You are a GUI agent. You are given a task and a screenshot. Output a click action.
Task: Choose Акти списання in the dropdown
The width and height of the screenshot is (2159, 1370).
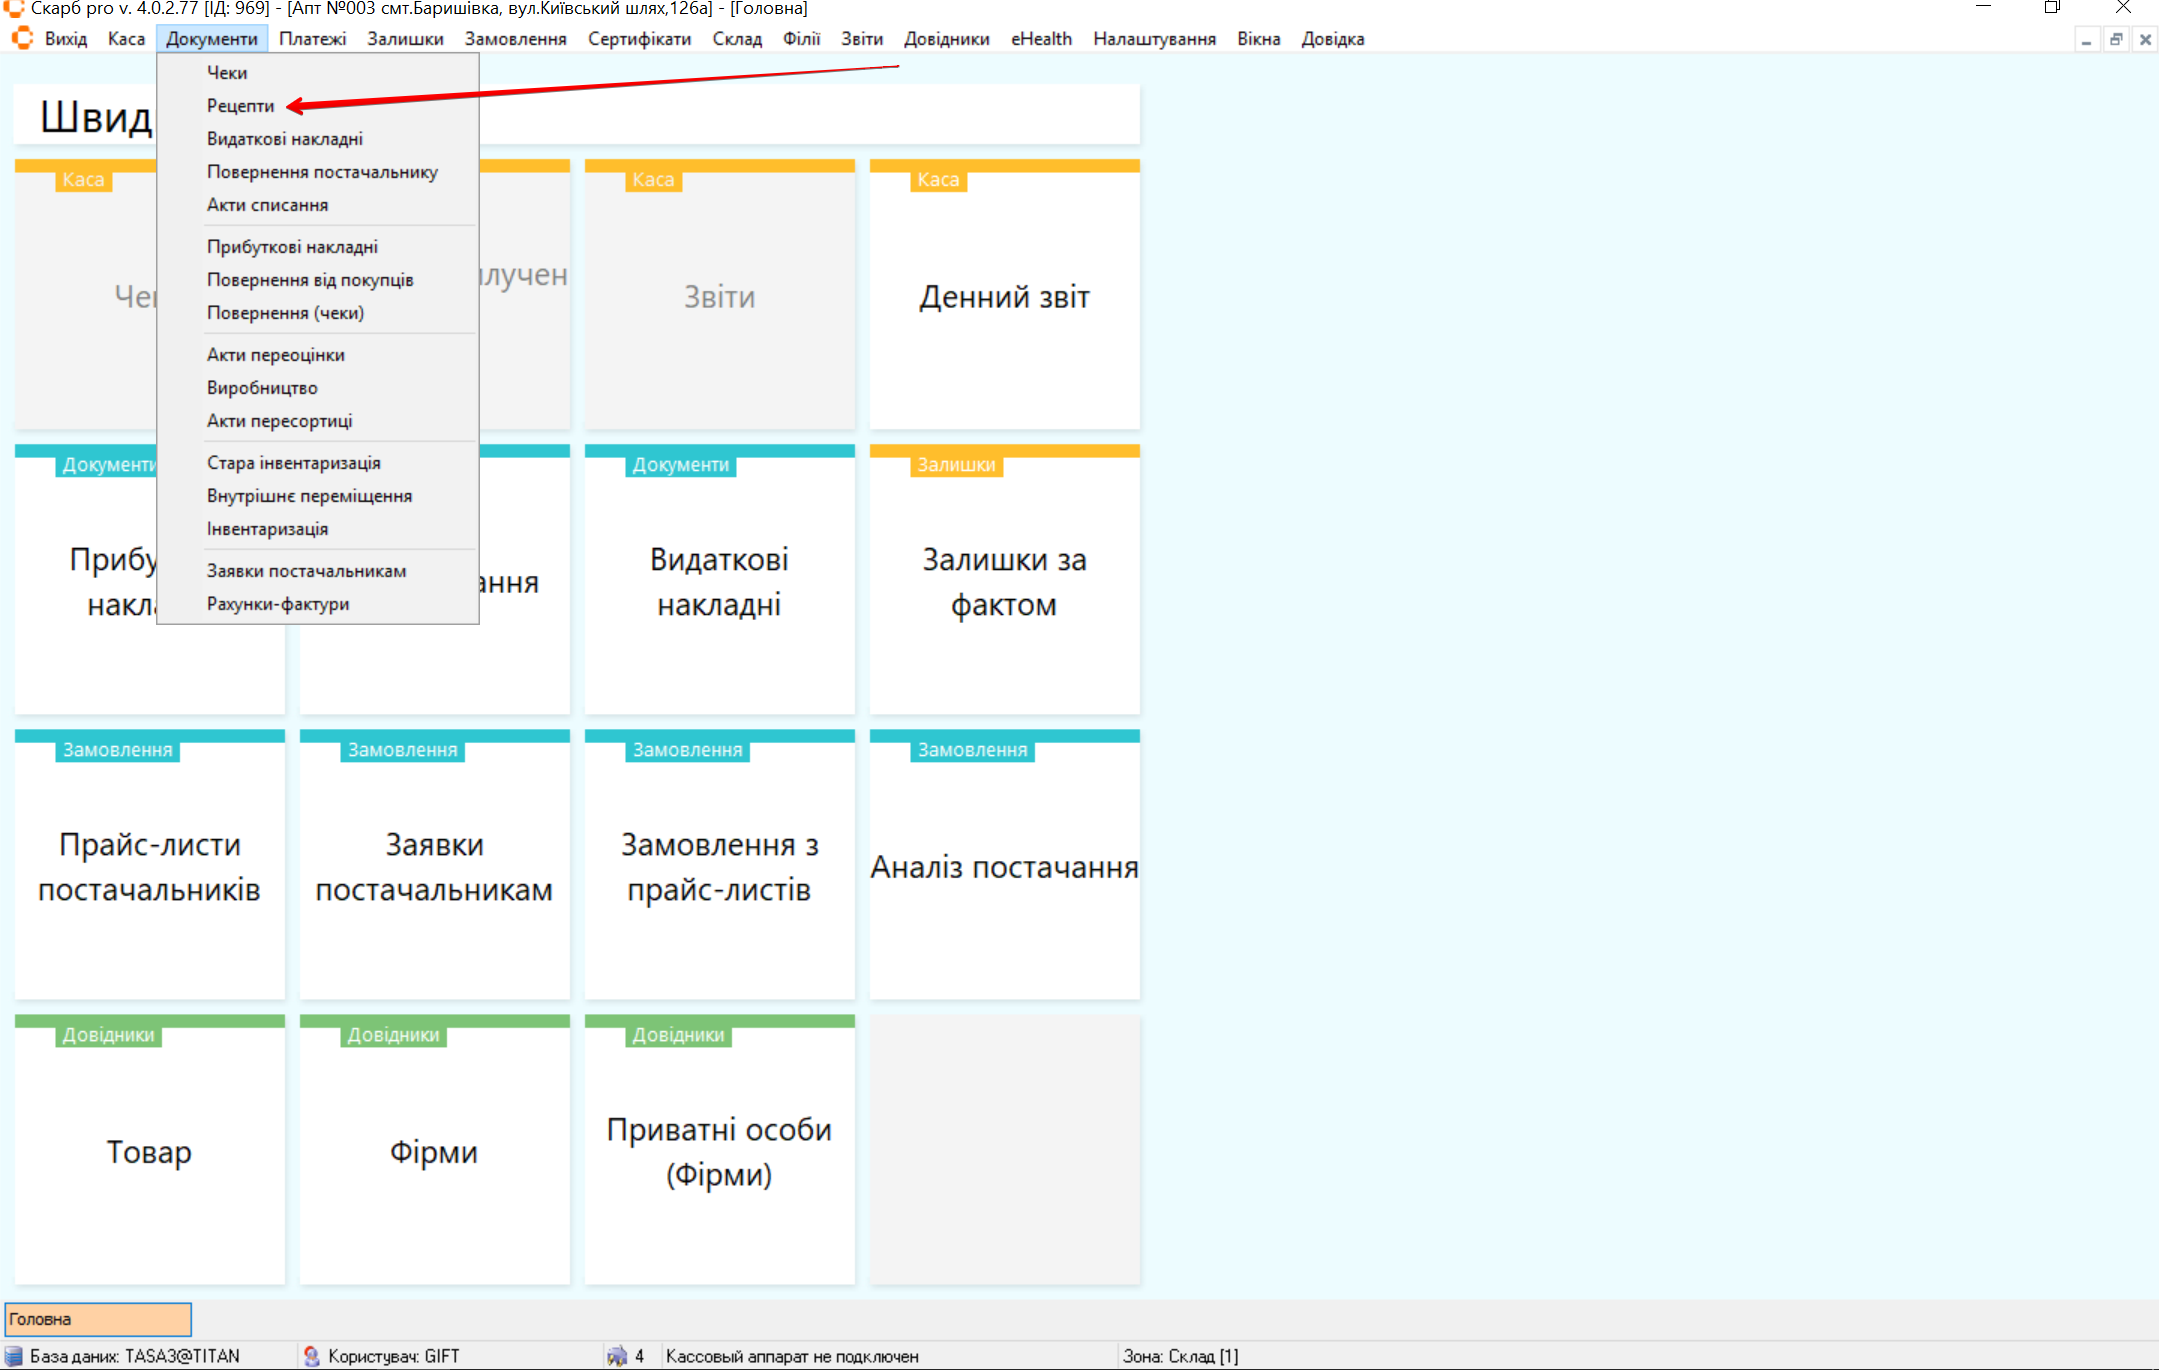tap(267, 205)
